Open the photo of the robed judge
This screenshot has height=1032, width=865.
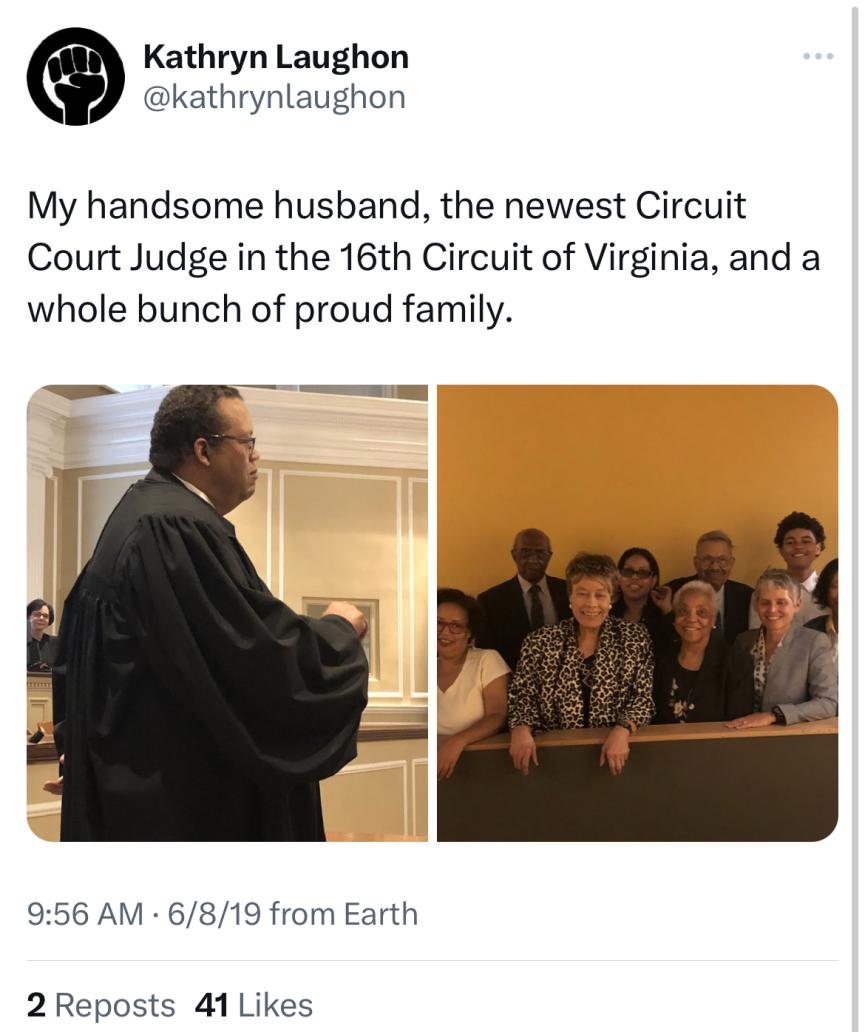pos(227,613)
